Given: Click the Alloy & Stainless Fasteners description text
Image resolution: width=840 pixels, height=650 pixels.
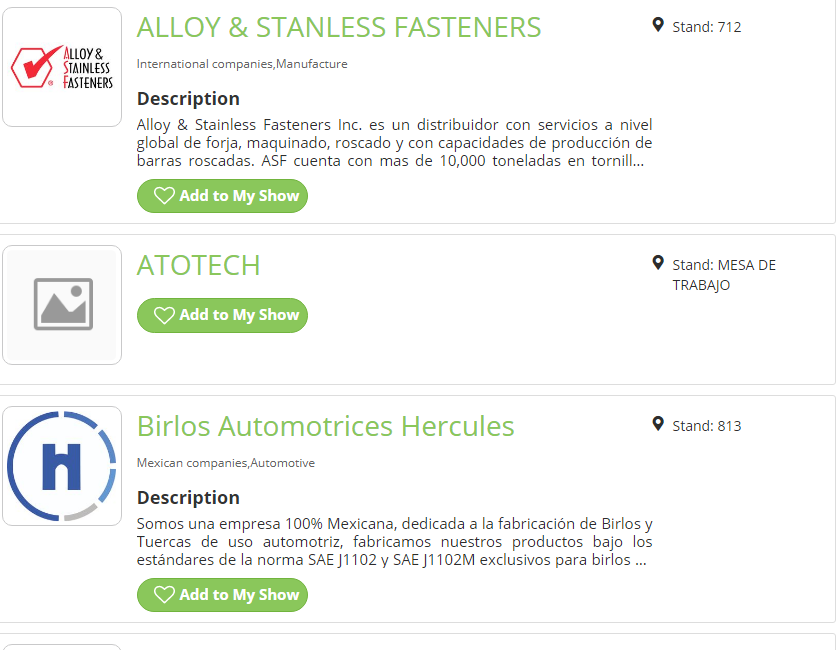Looking at the screenshot, I should point(394,143).
